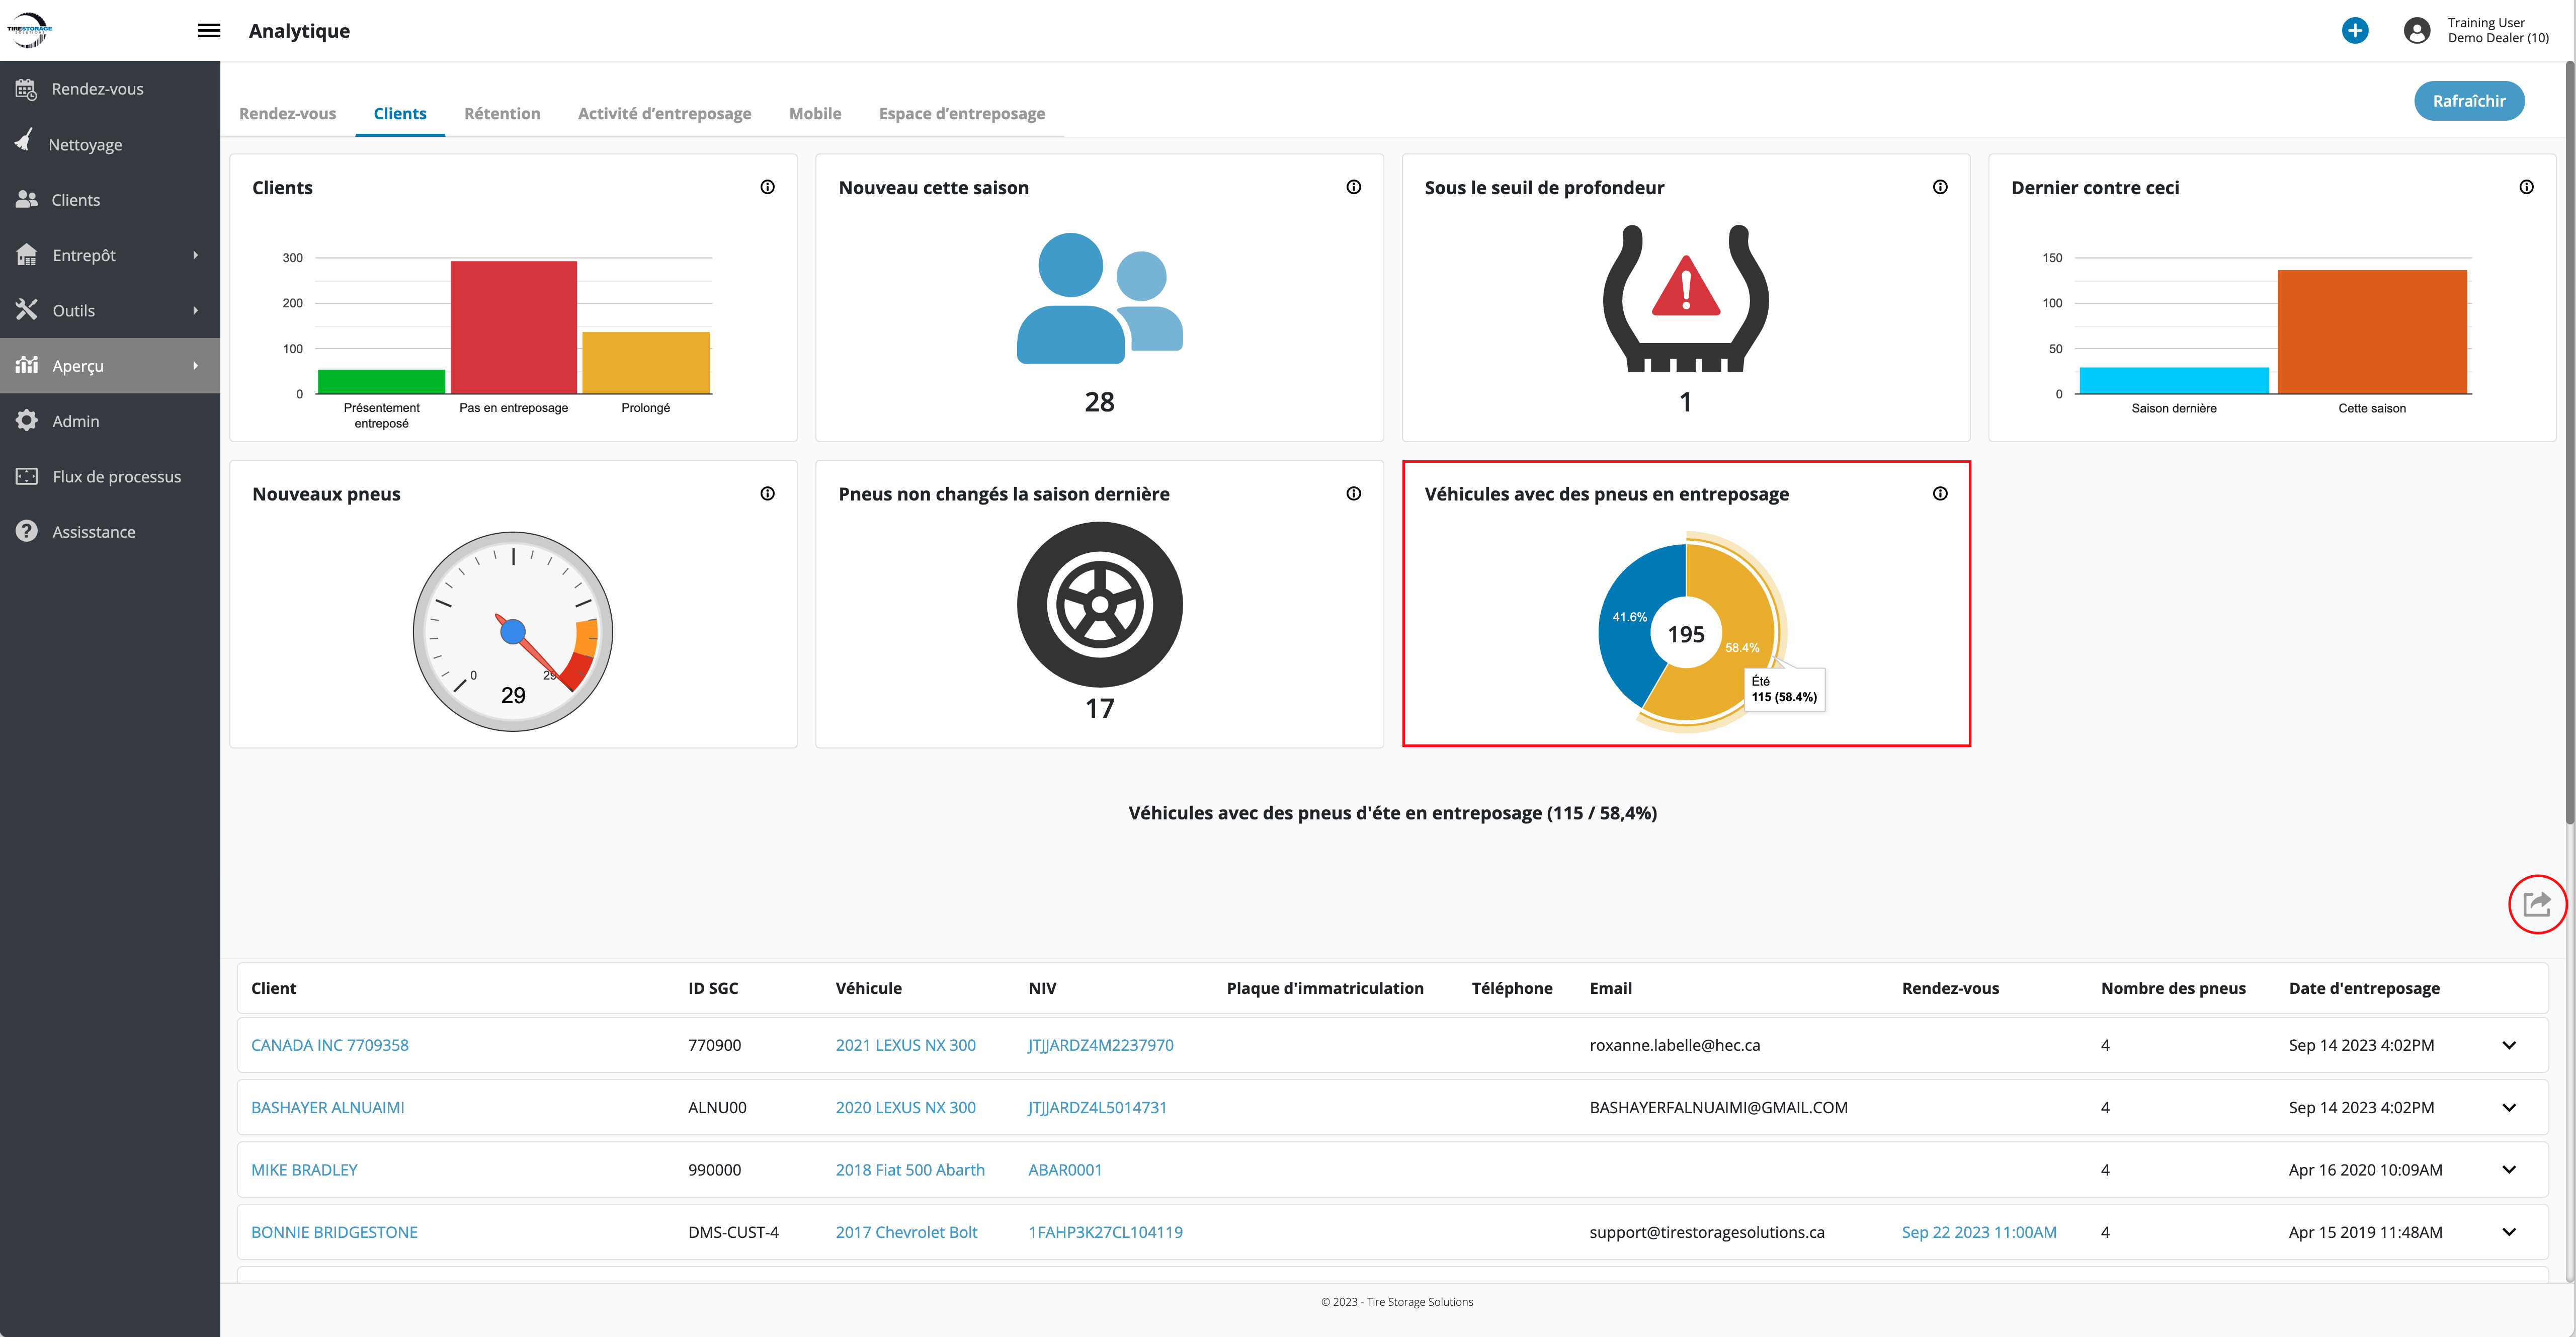2576x1337 pixels.
Task: Click the blue plus add icon
Action: 2354,30
